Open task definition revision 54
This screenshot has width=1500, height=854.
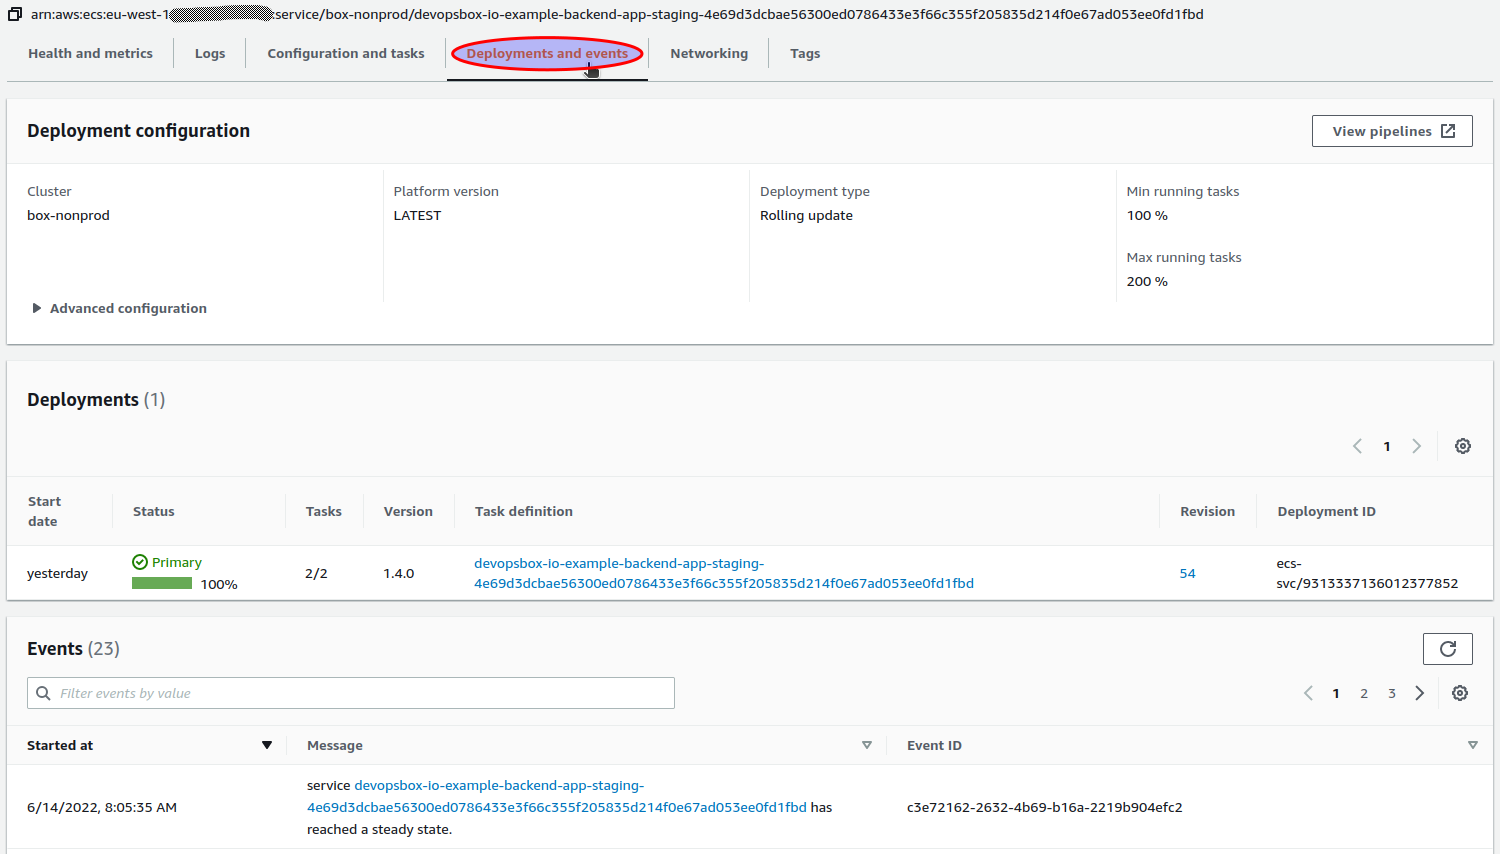click(1187, 573)
